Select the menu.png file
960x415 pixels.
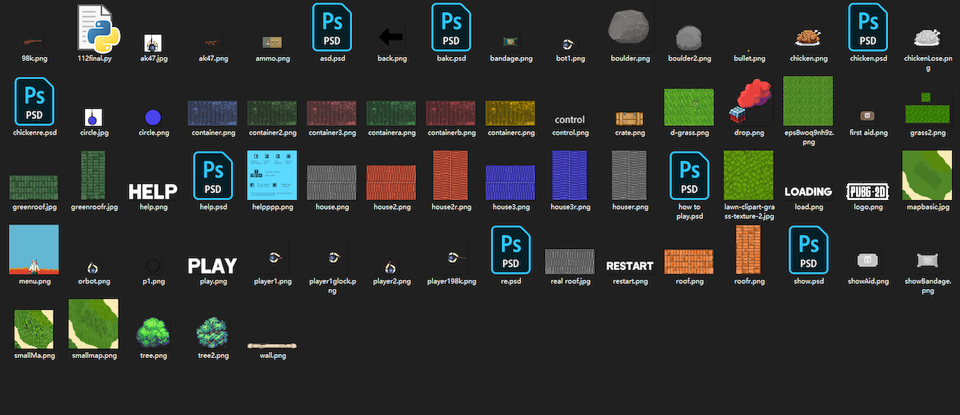tap(34, 250)
